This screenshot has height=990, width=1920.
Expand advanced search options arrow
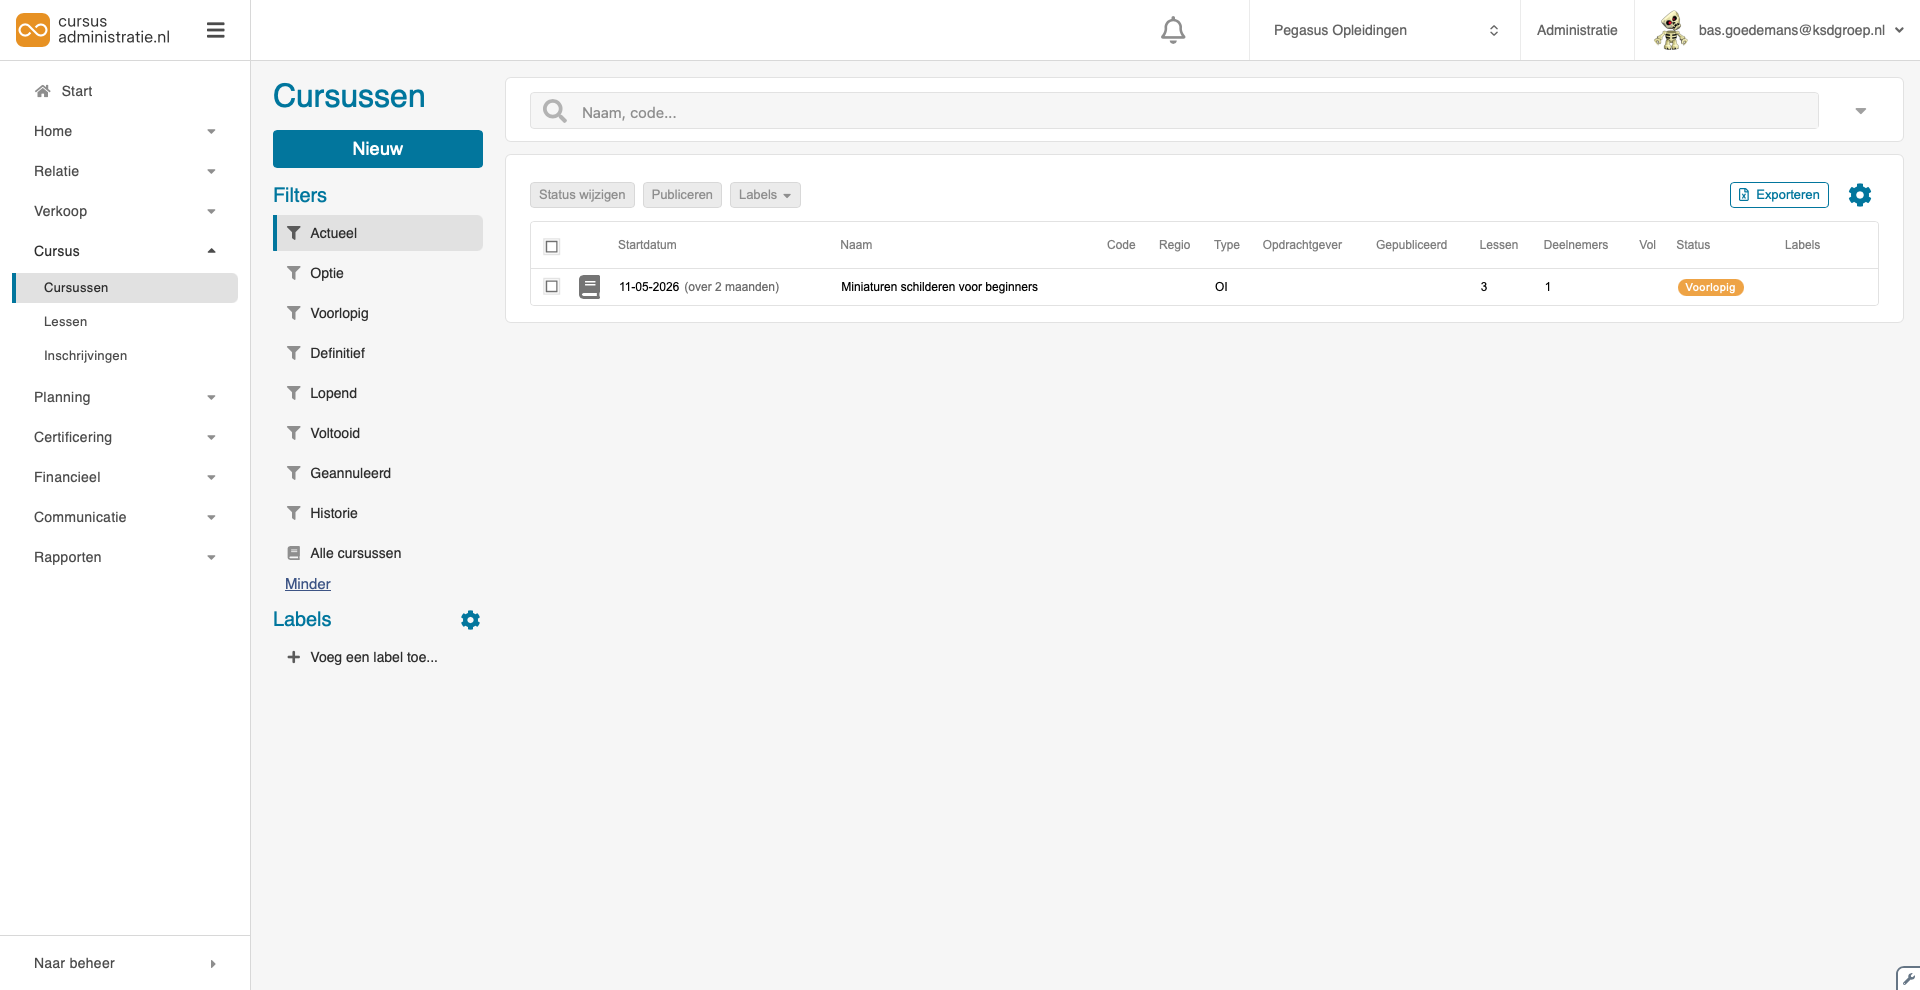point(1860,111)
